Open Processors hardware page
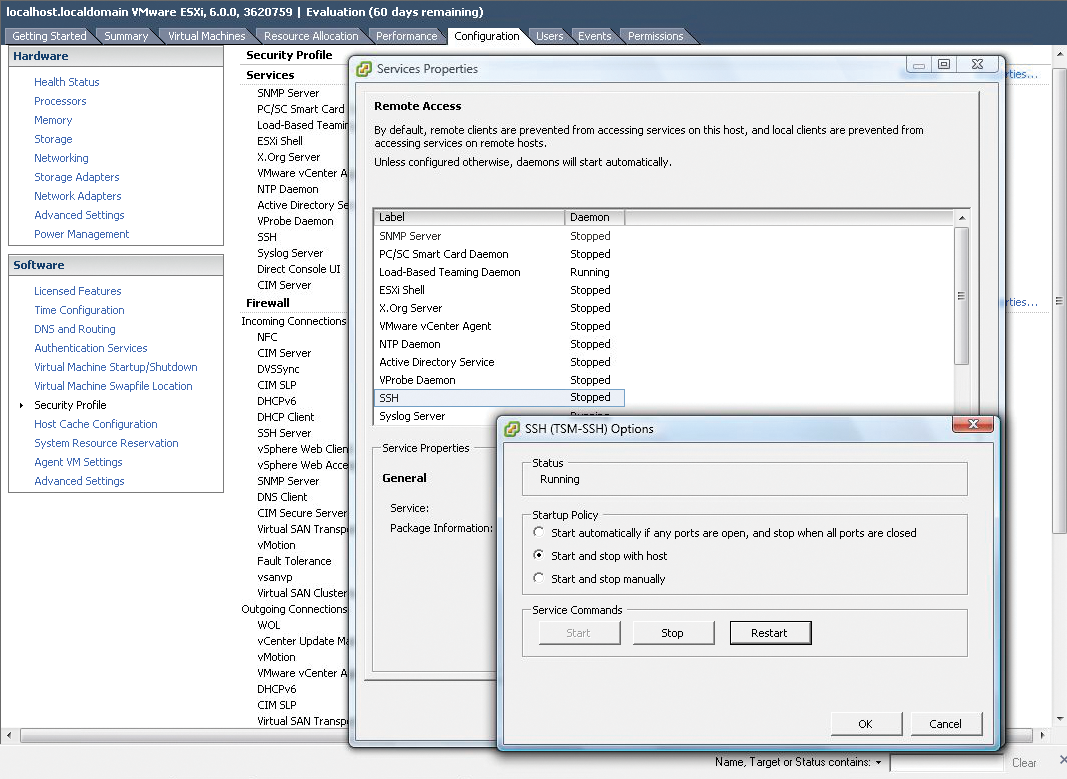The height and width of the screenshot is (779, 1067). click(61, 101)
